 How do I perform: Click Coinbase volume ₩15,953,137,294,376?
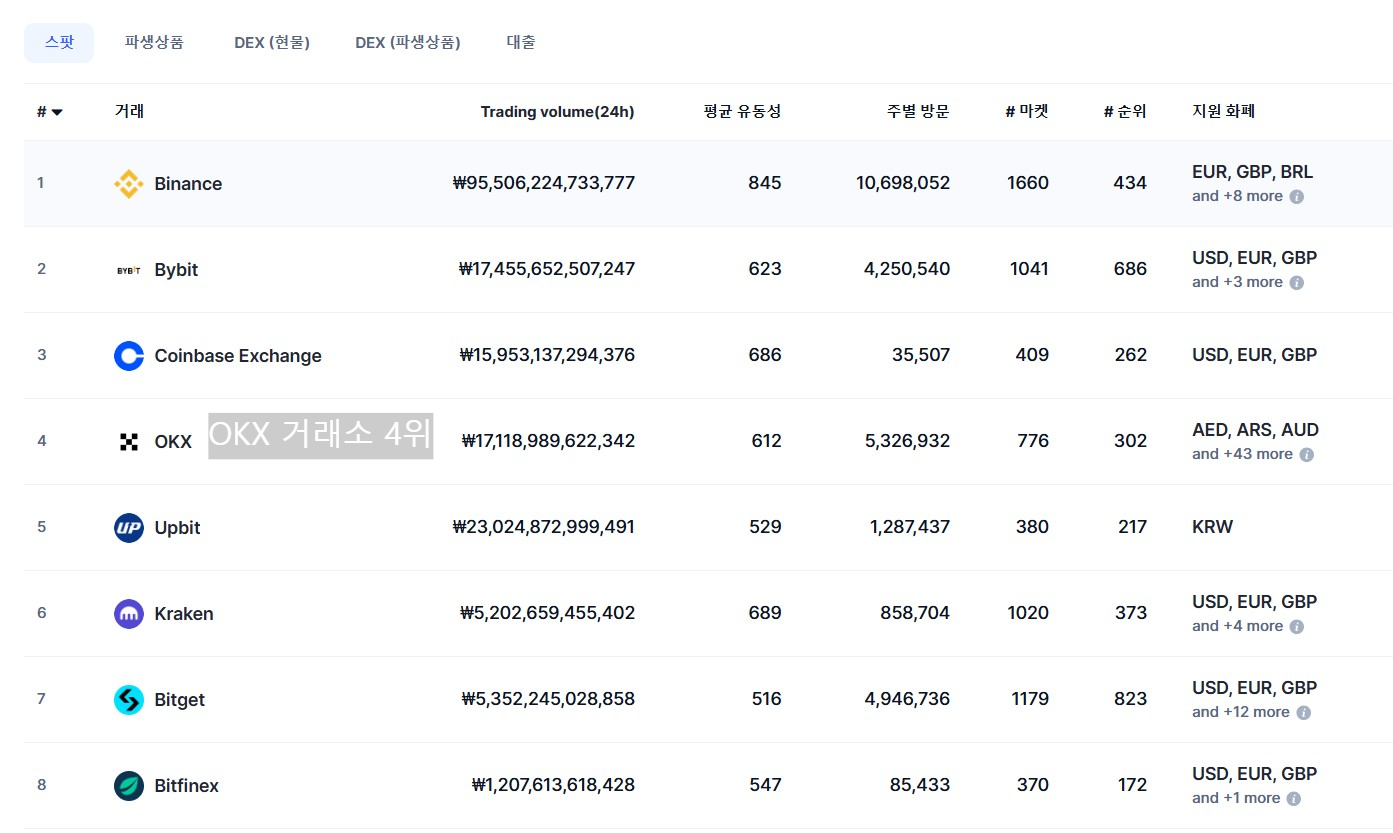pos(547,355)
